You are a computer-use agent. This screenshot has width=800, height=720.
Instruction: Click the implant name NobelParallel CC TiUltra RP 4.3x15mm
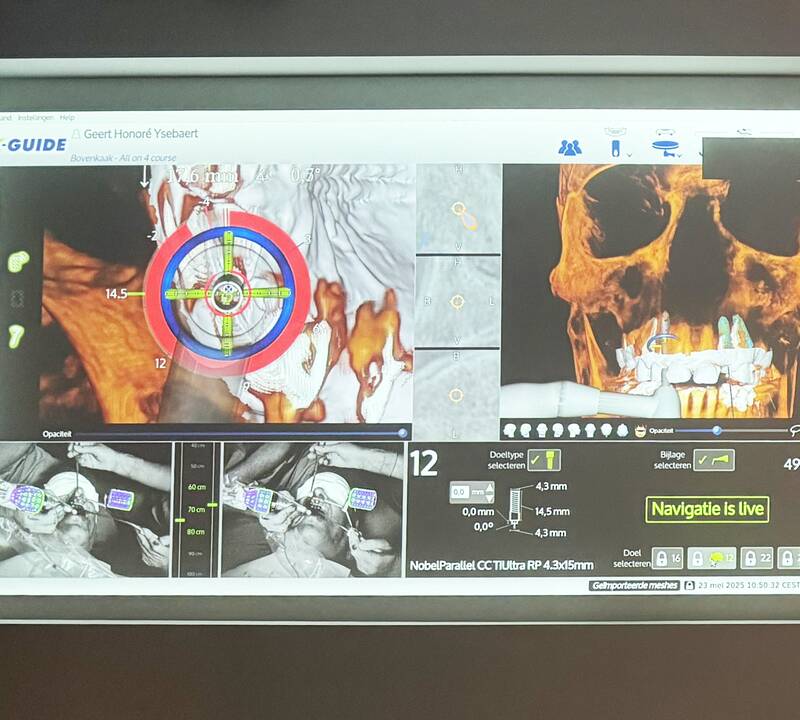pyautogui.click(x=502, y=565)
